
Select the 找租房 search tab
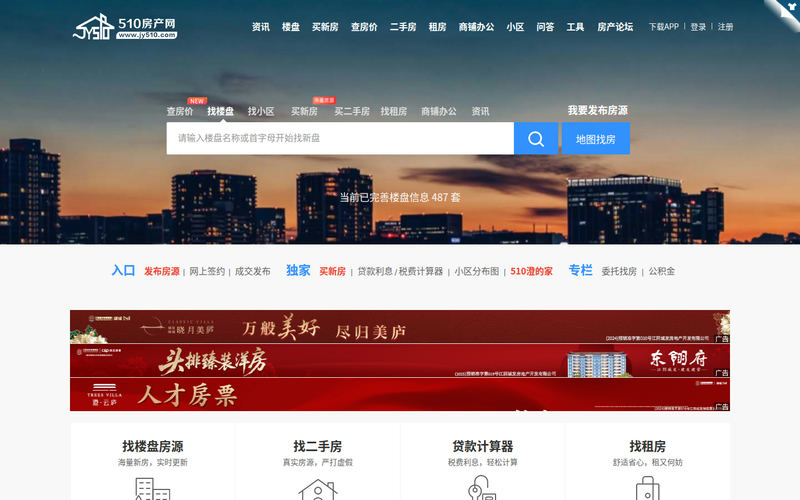(394, 111)
